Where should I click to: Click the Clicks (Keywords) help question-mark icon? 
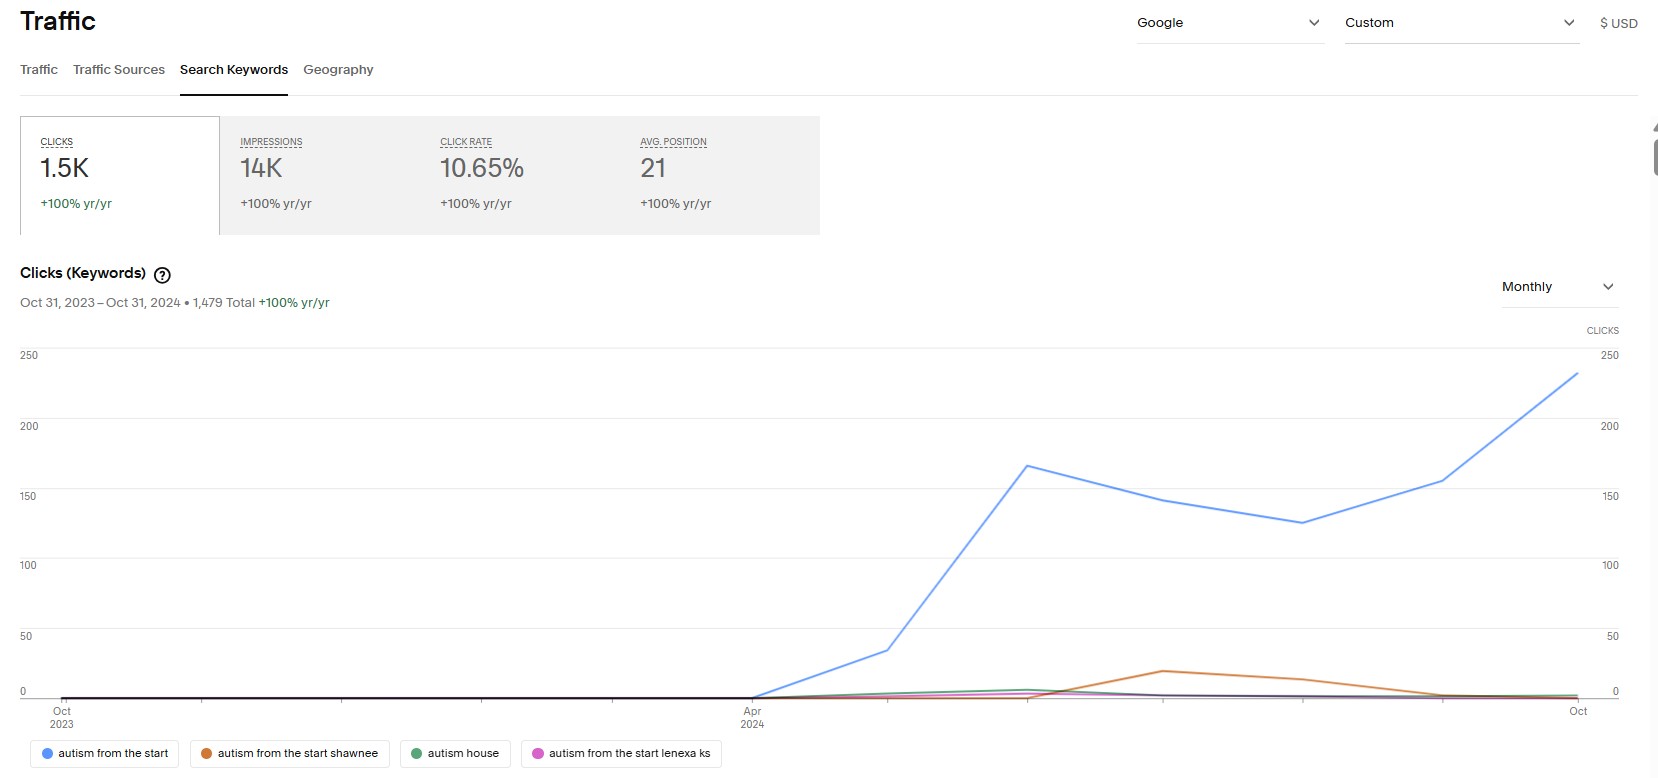(162, 275)
